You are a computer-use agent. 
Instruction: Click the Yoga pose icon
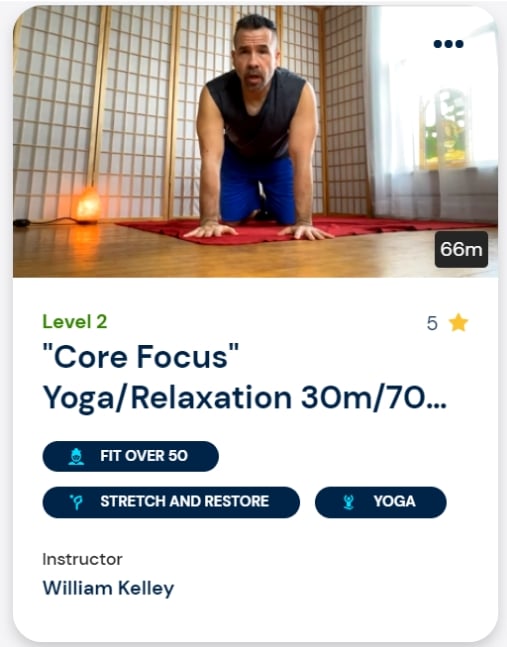(349, 502)
